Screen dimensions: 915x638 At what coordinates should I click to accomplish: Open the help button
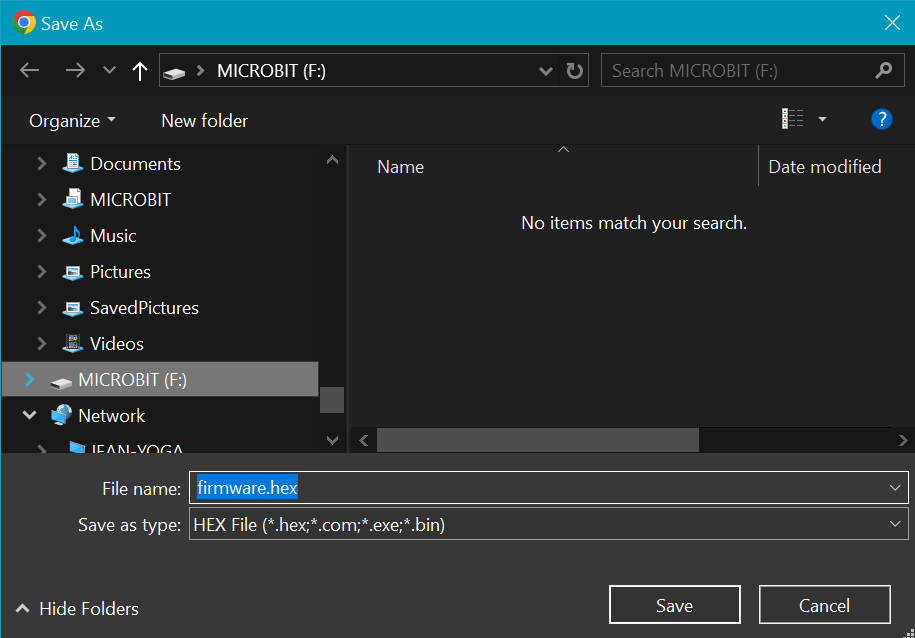tap(881, 119)
